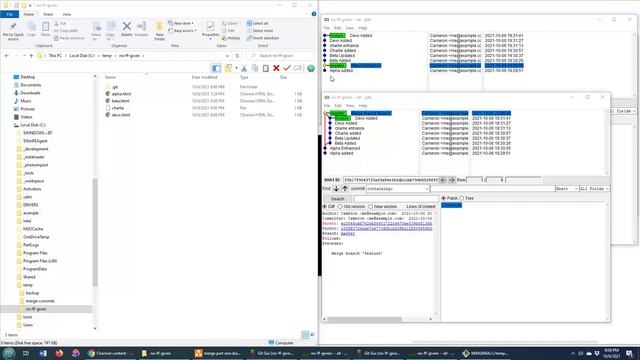Open the Help menu in back gitk window

tap(362, 28)
